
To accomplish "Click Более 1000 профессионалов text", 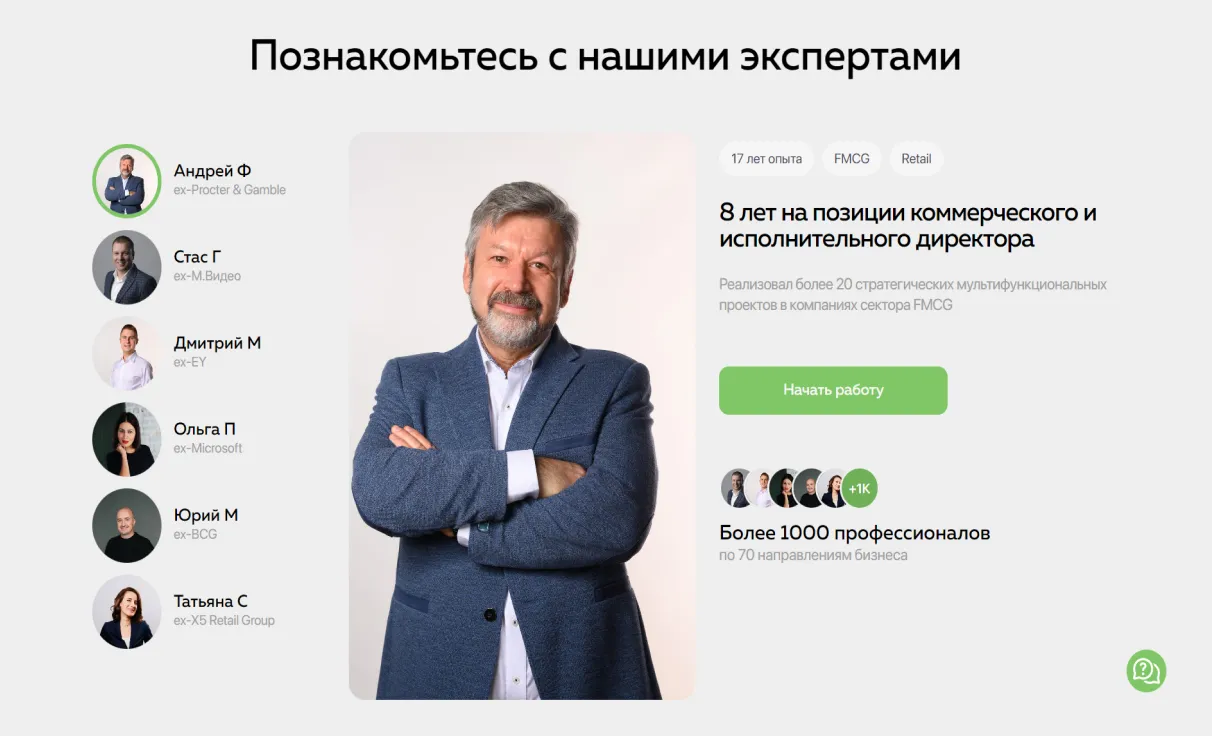I will (855, 533).
